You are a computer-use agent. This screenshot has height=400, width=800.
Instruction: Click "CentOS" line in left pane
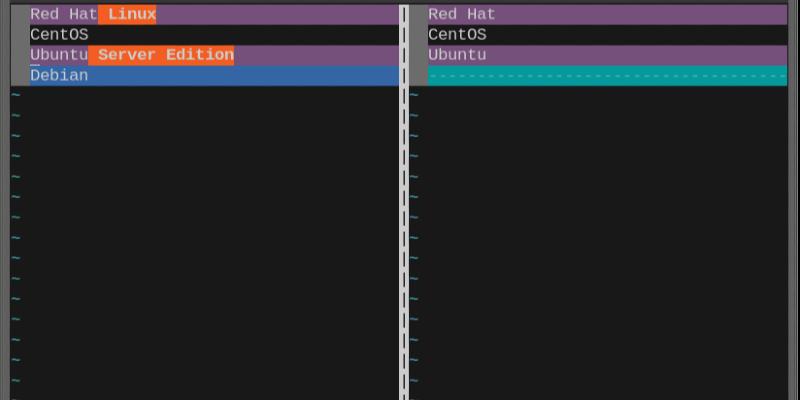pyautogui.click(x=214, y=35)
